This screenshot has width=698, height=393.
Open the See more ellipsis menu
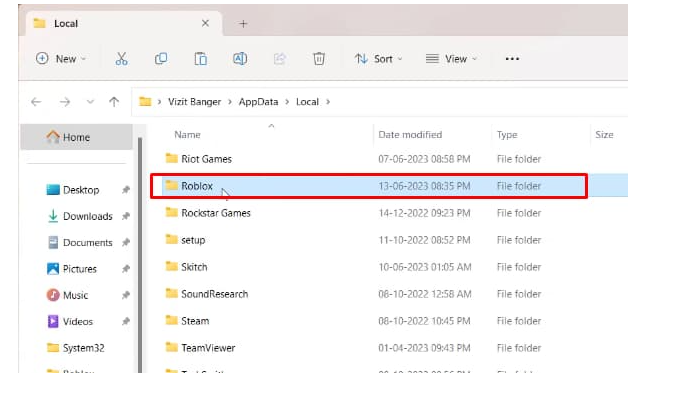[512, 59]
